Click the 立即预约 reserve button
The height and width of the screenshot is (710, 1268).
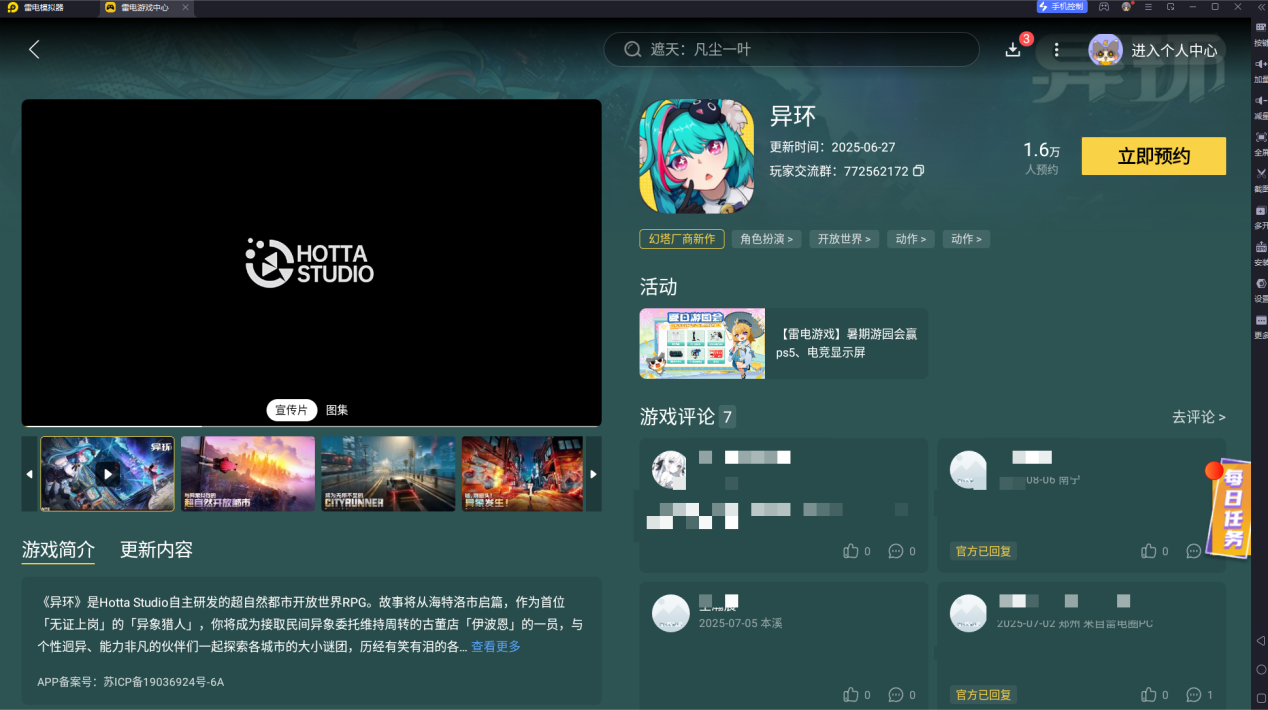pos(1154,156)
